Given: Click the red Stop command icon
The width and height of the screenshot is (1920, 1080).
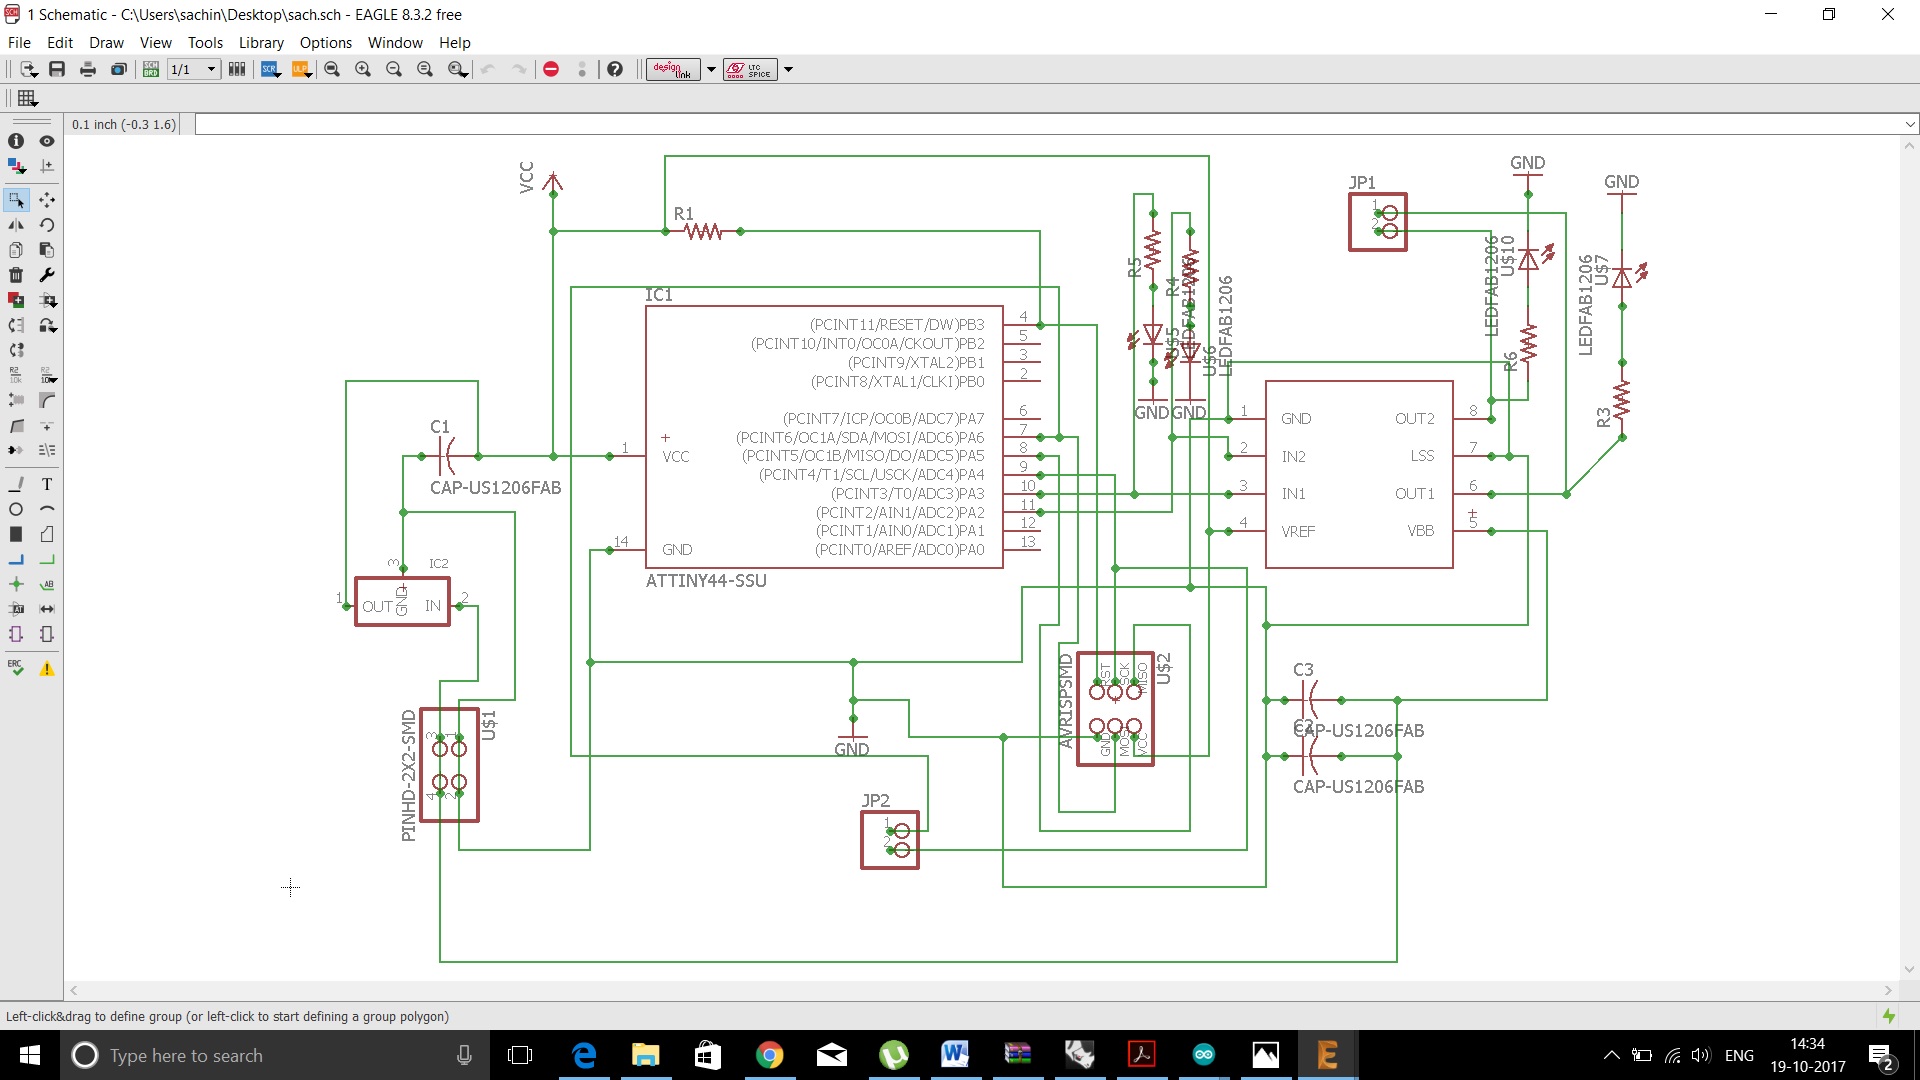Looking at the screenshot, I should (x=551, y=69).
